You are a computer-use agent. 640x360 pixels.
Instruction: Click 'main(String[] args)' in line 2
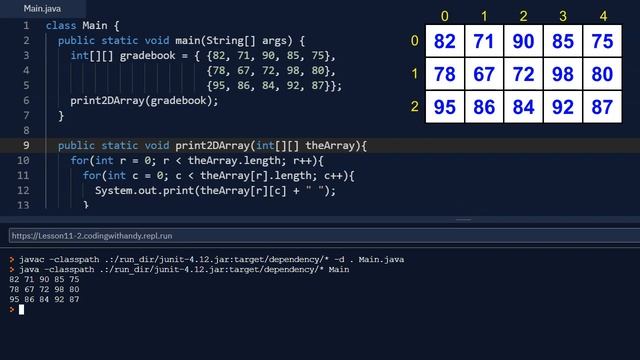point(234,41)
